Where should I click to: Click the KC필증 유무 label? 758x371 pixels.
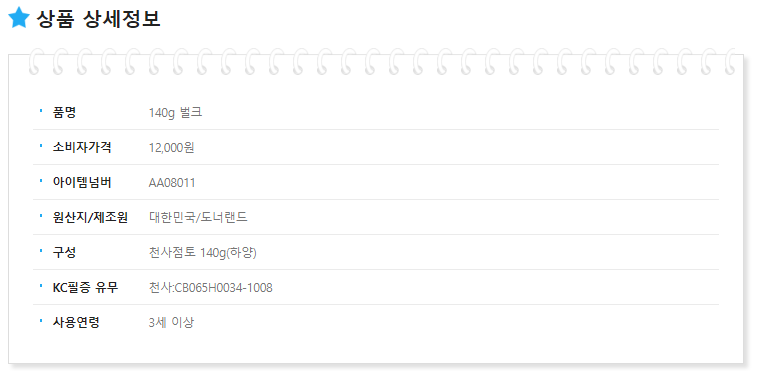point(85,287)
